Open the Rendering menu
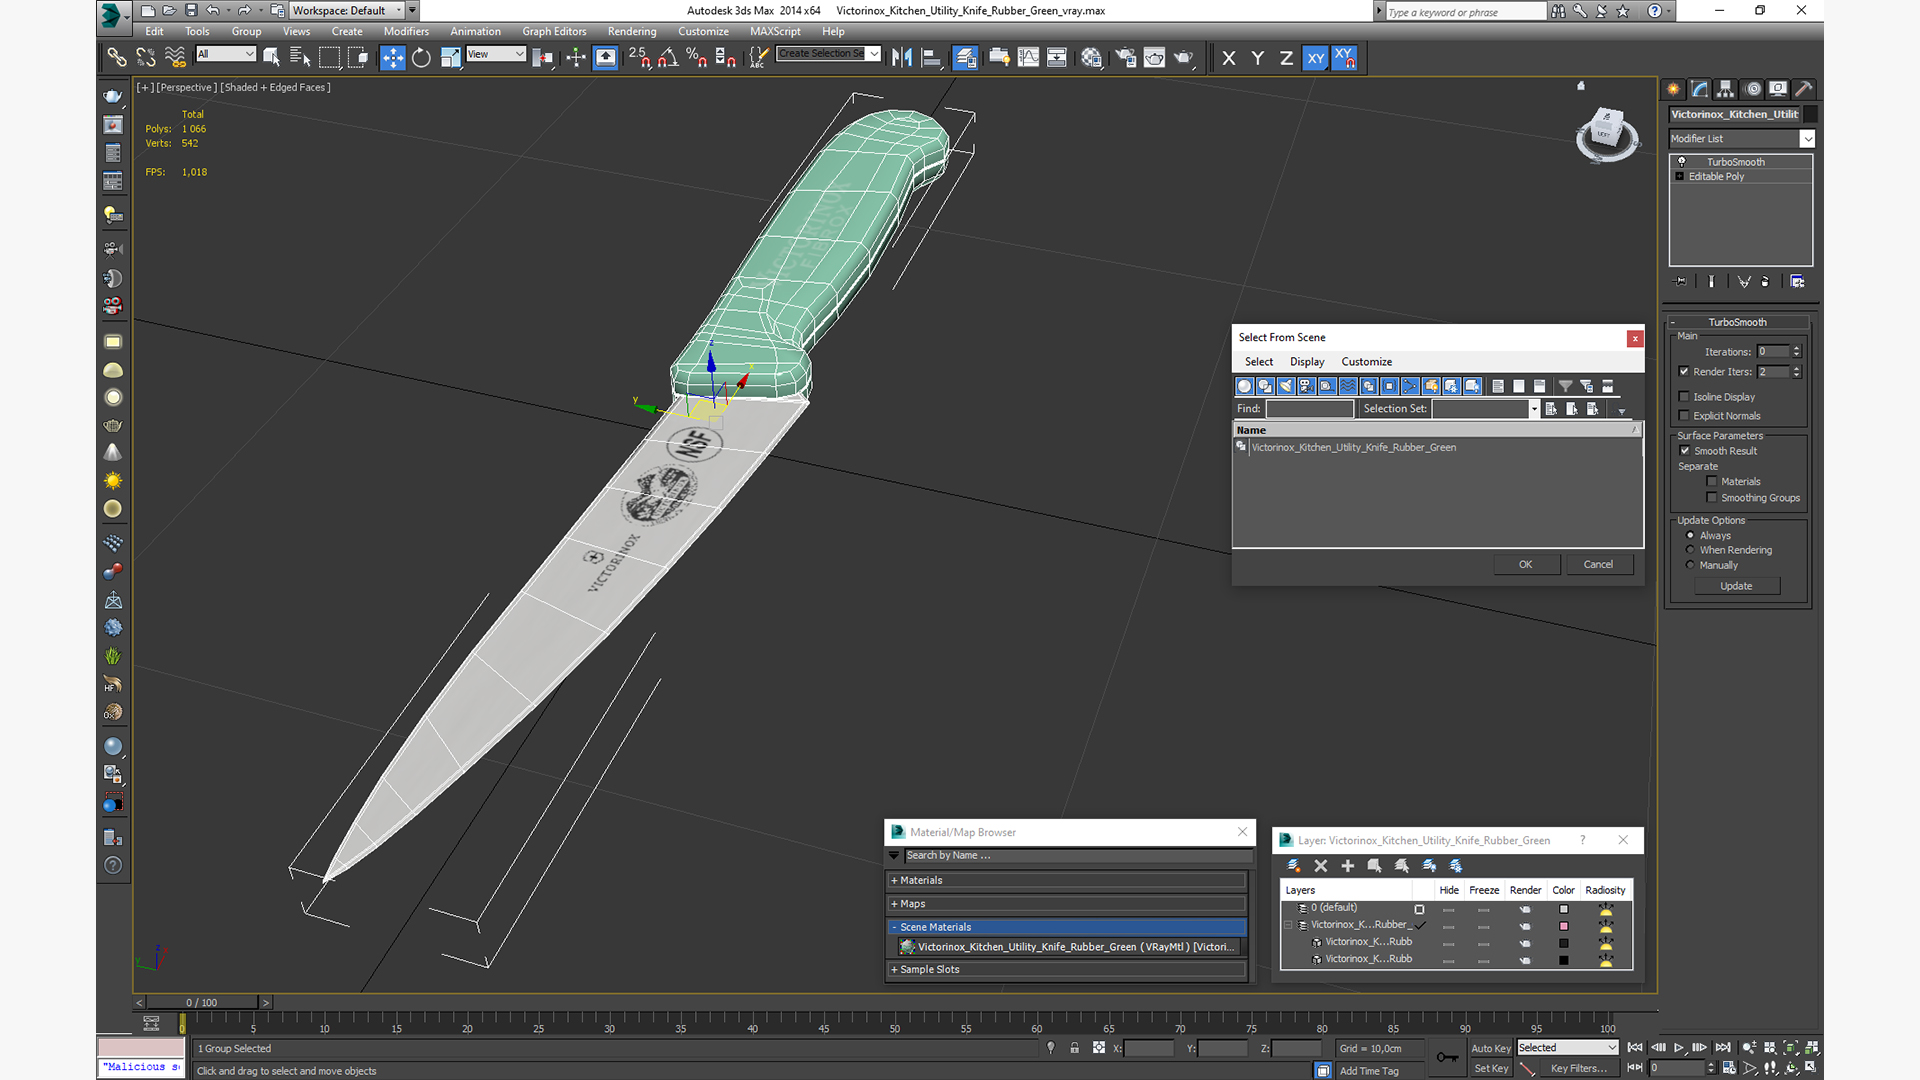 tap(632, 32)
